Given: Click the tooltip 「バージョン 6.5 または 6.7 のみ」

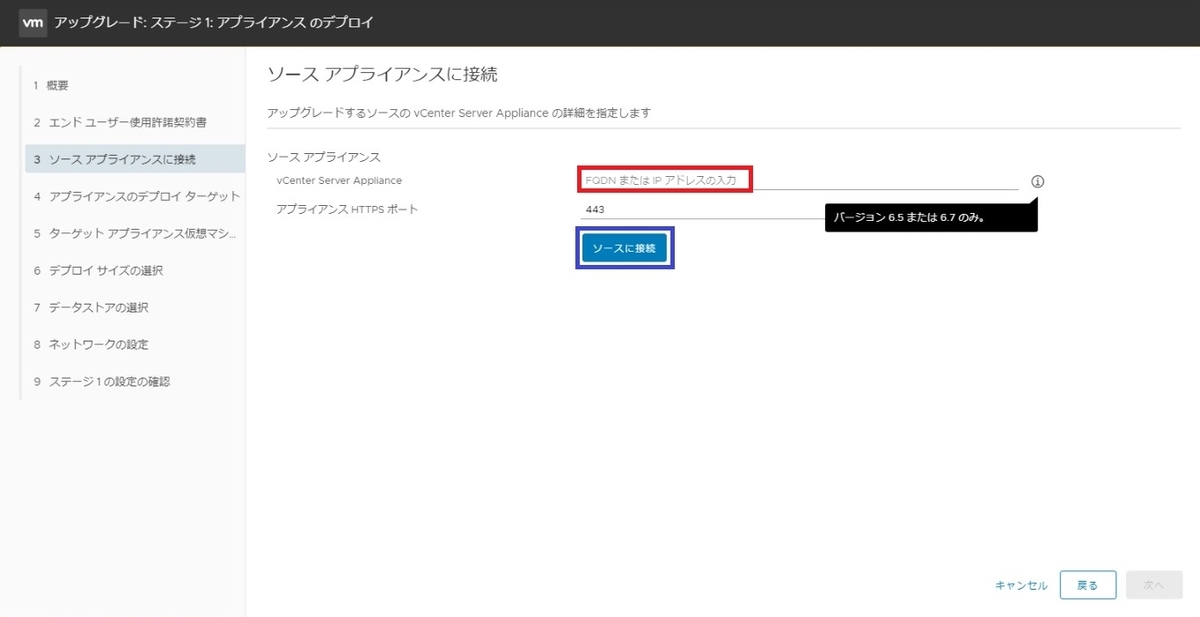Looking at the screenshot, I should pos(931,215).
